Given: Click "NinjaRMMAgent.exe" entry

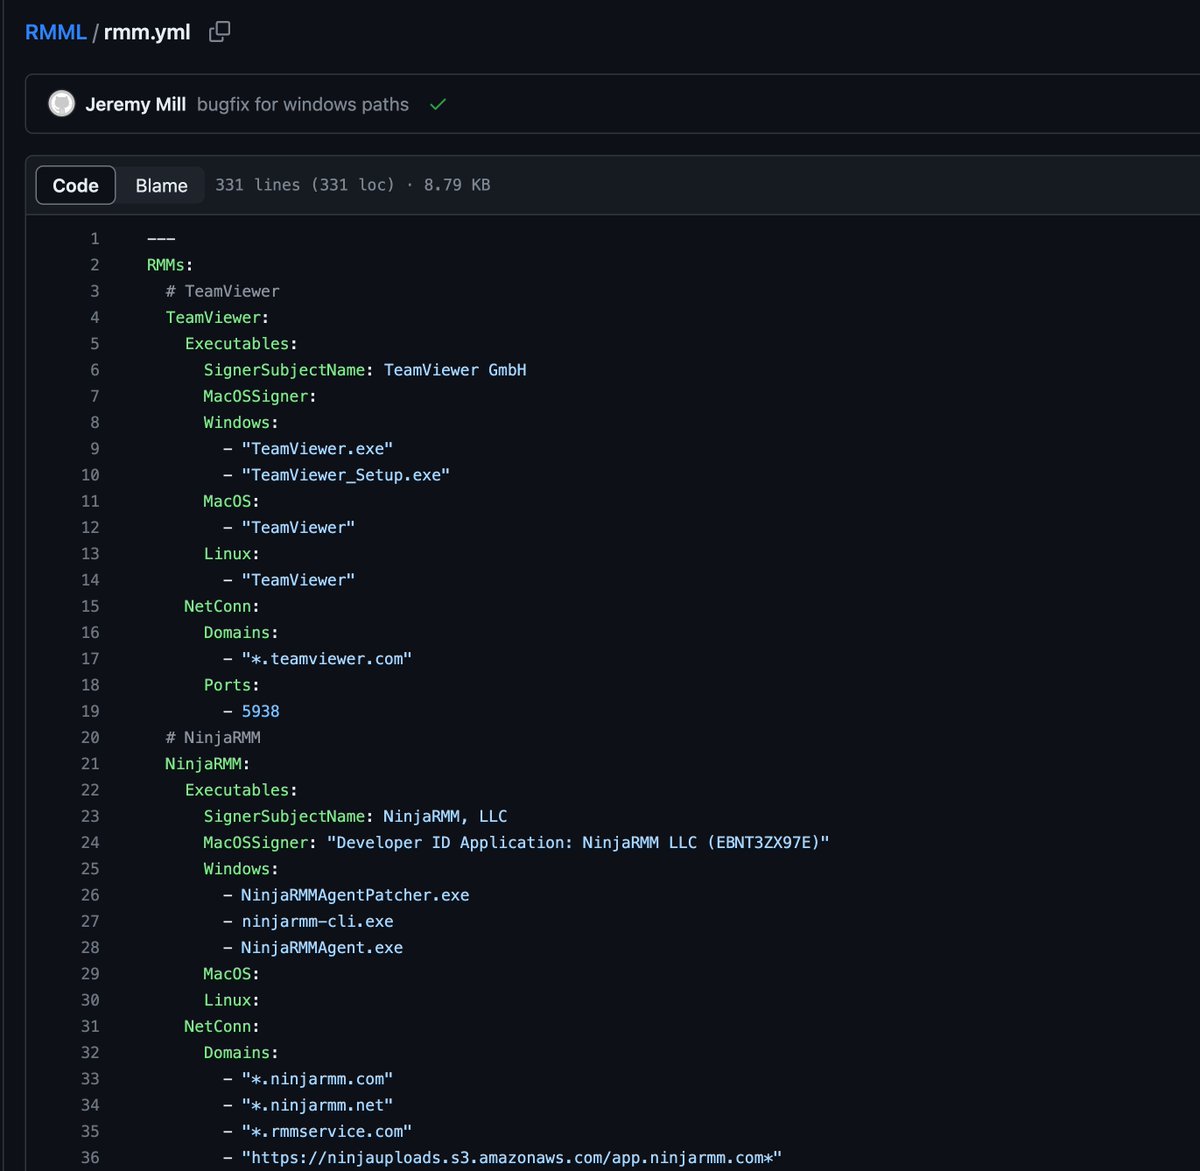Looking at the screenshot, I should click(322, 947).
